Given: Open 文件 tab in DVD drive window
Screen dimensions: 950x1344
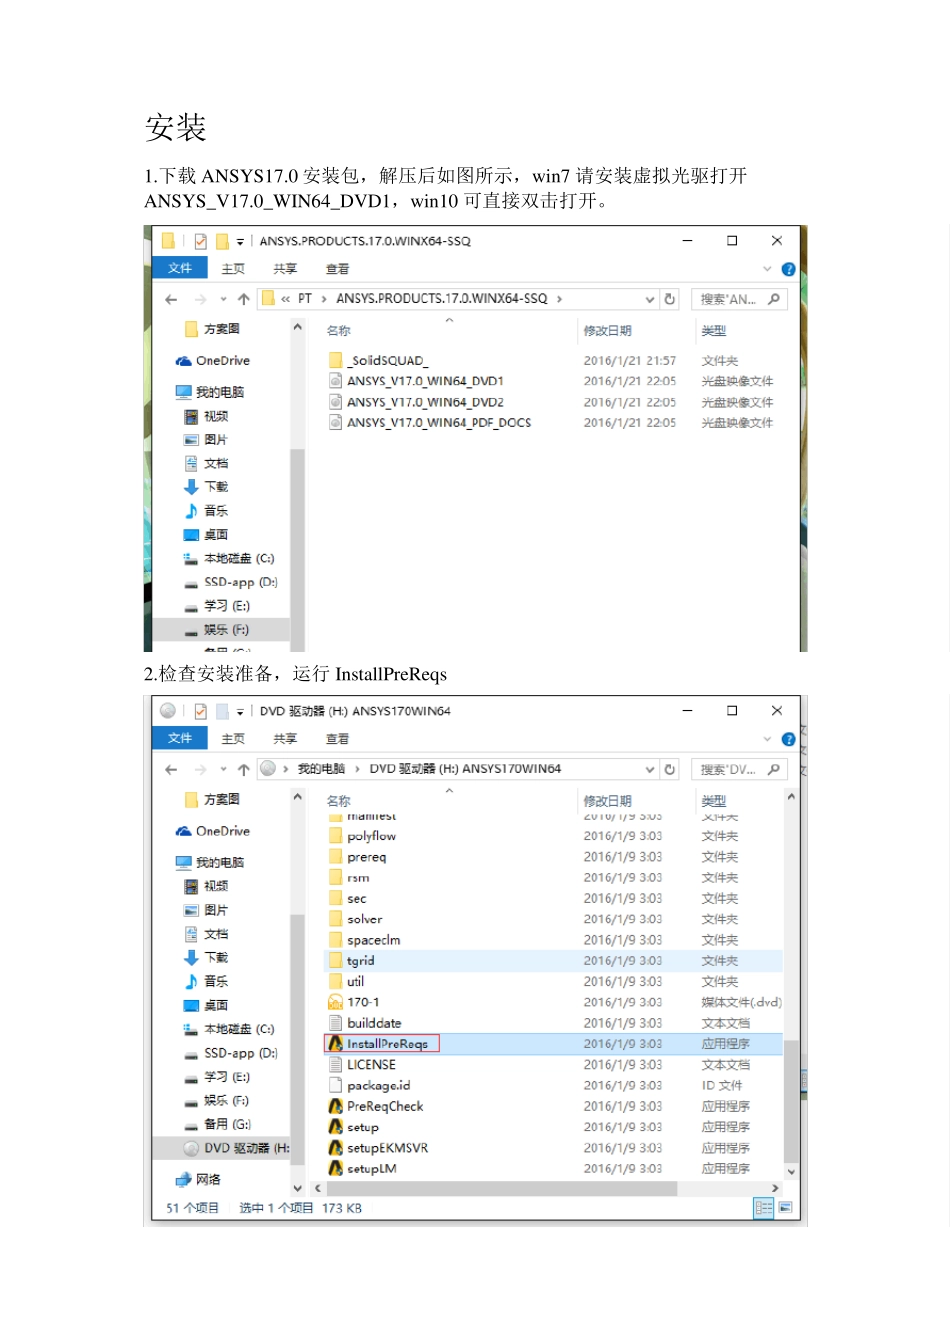Looking at the screenshot, I should click(x=180, y=738).
